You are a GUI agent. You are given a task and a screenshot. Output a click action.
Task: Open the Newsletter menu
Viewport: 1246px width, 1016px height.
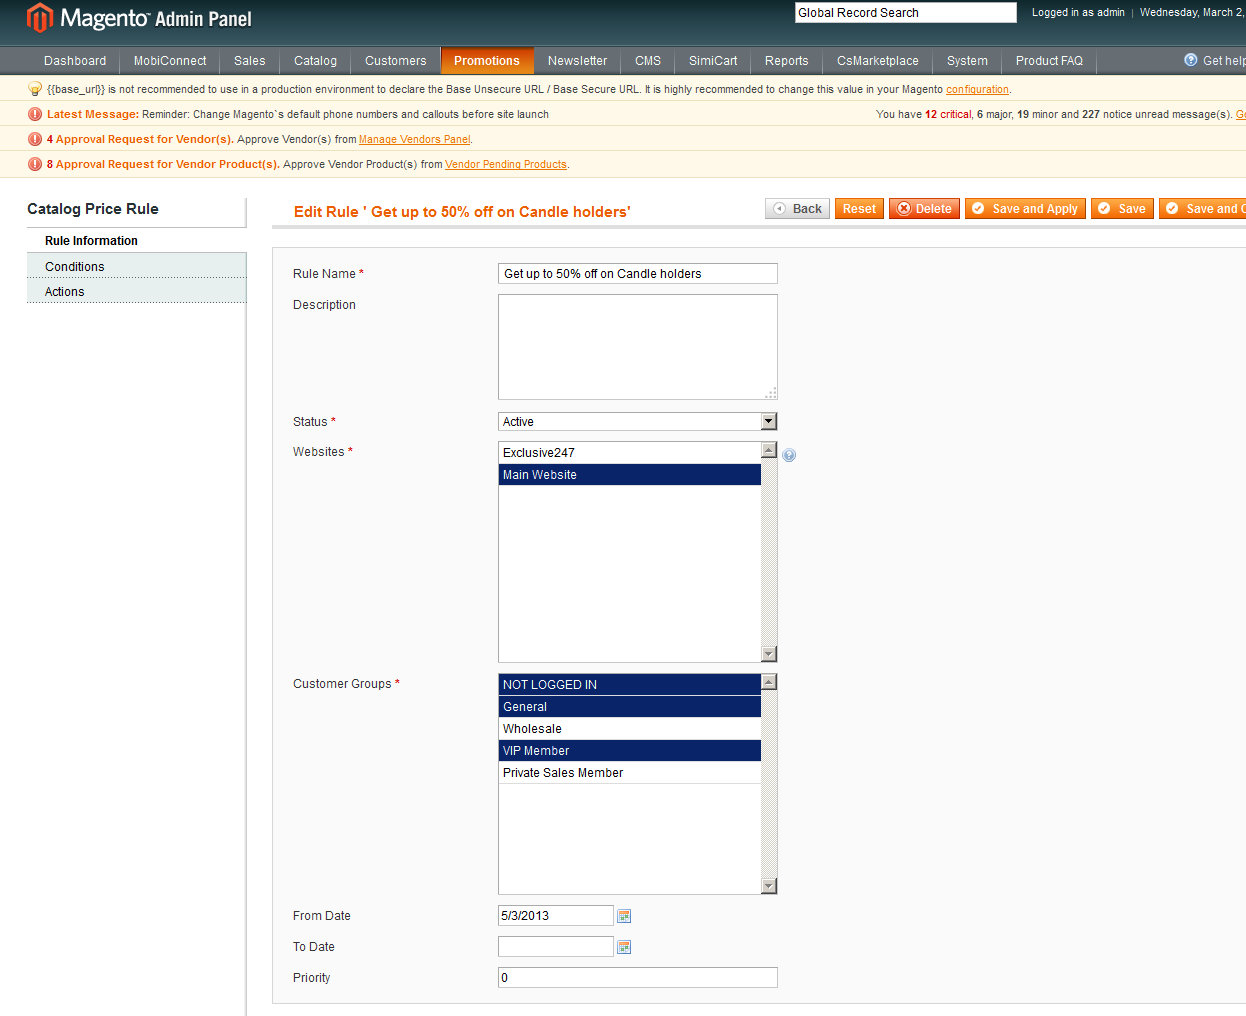point(577,61)
